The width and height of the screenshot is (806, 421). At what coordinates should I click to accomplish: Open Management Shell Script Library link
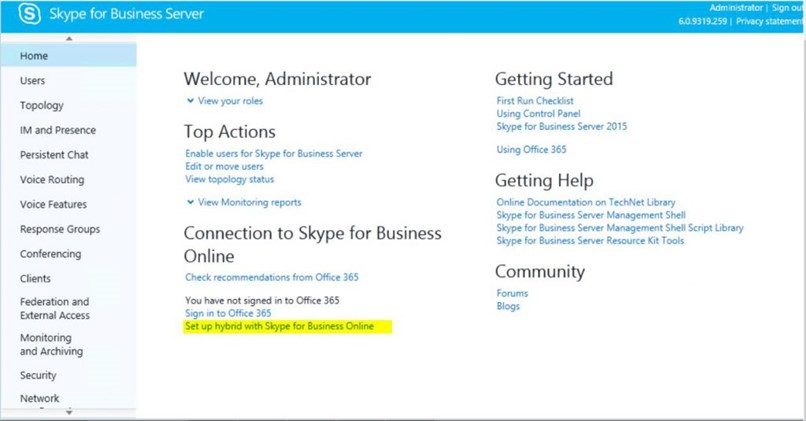coord(620,228)
